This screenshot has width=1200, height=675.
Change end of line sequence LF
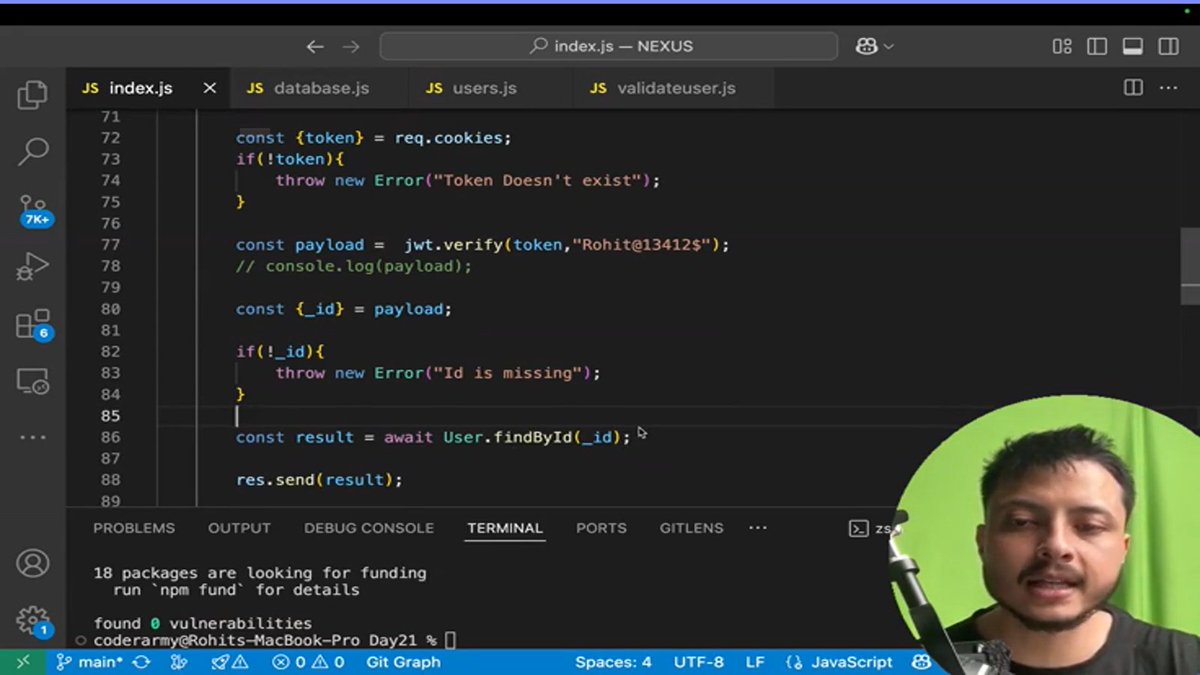click(755, 662)
